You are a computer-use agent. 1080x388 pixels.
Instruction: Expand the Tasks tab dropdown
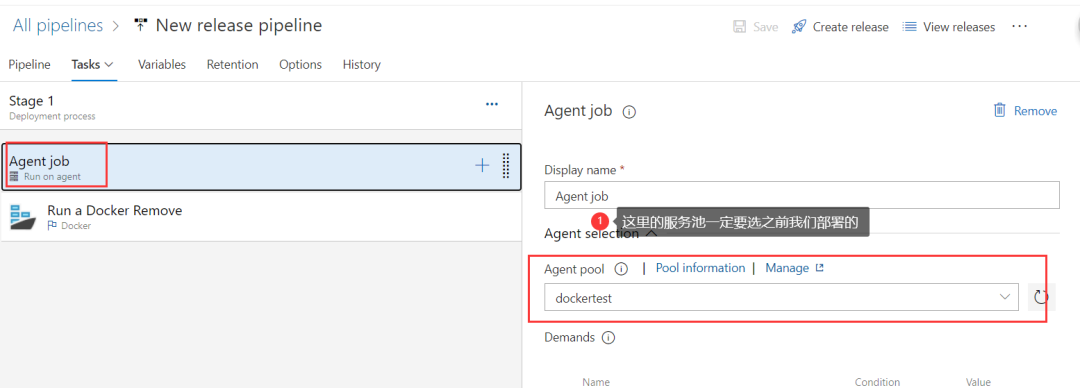[x=108, y=65]
